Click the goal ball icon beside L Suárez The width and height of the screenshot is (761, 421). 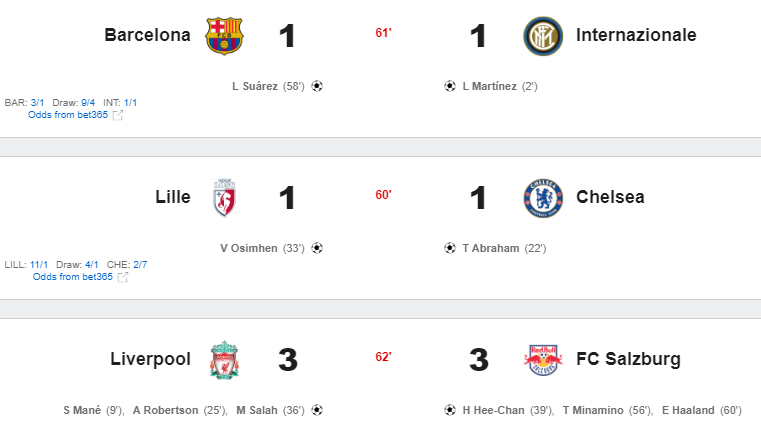pyautogui.click(x=317, y=86)
